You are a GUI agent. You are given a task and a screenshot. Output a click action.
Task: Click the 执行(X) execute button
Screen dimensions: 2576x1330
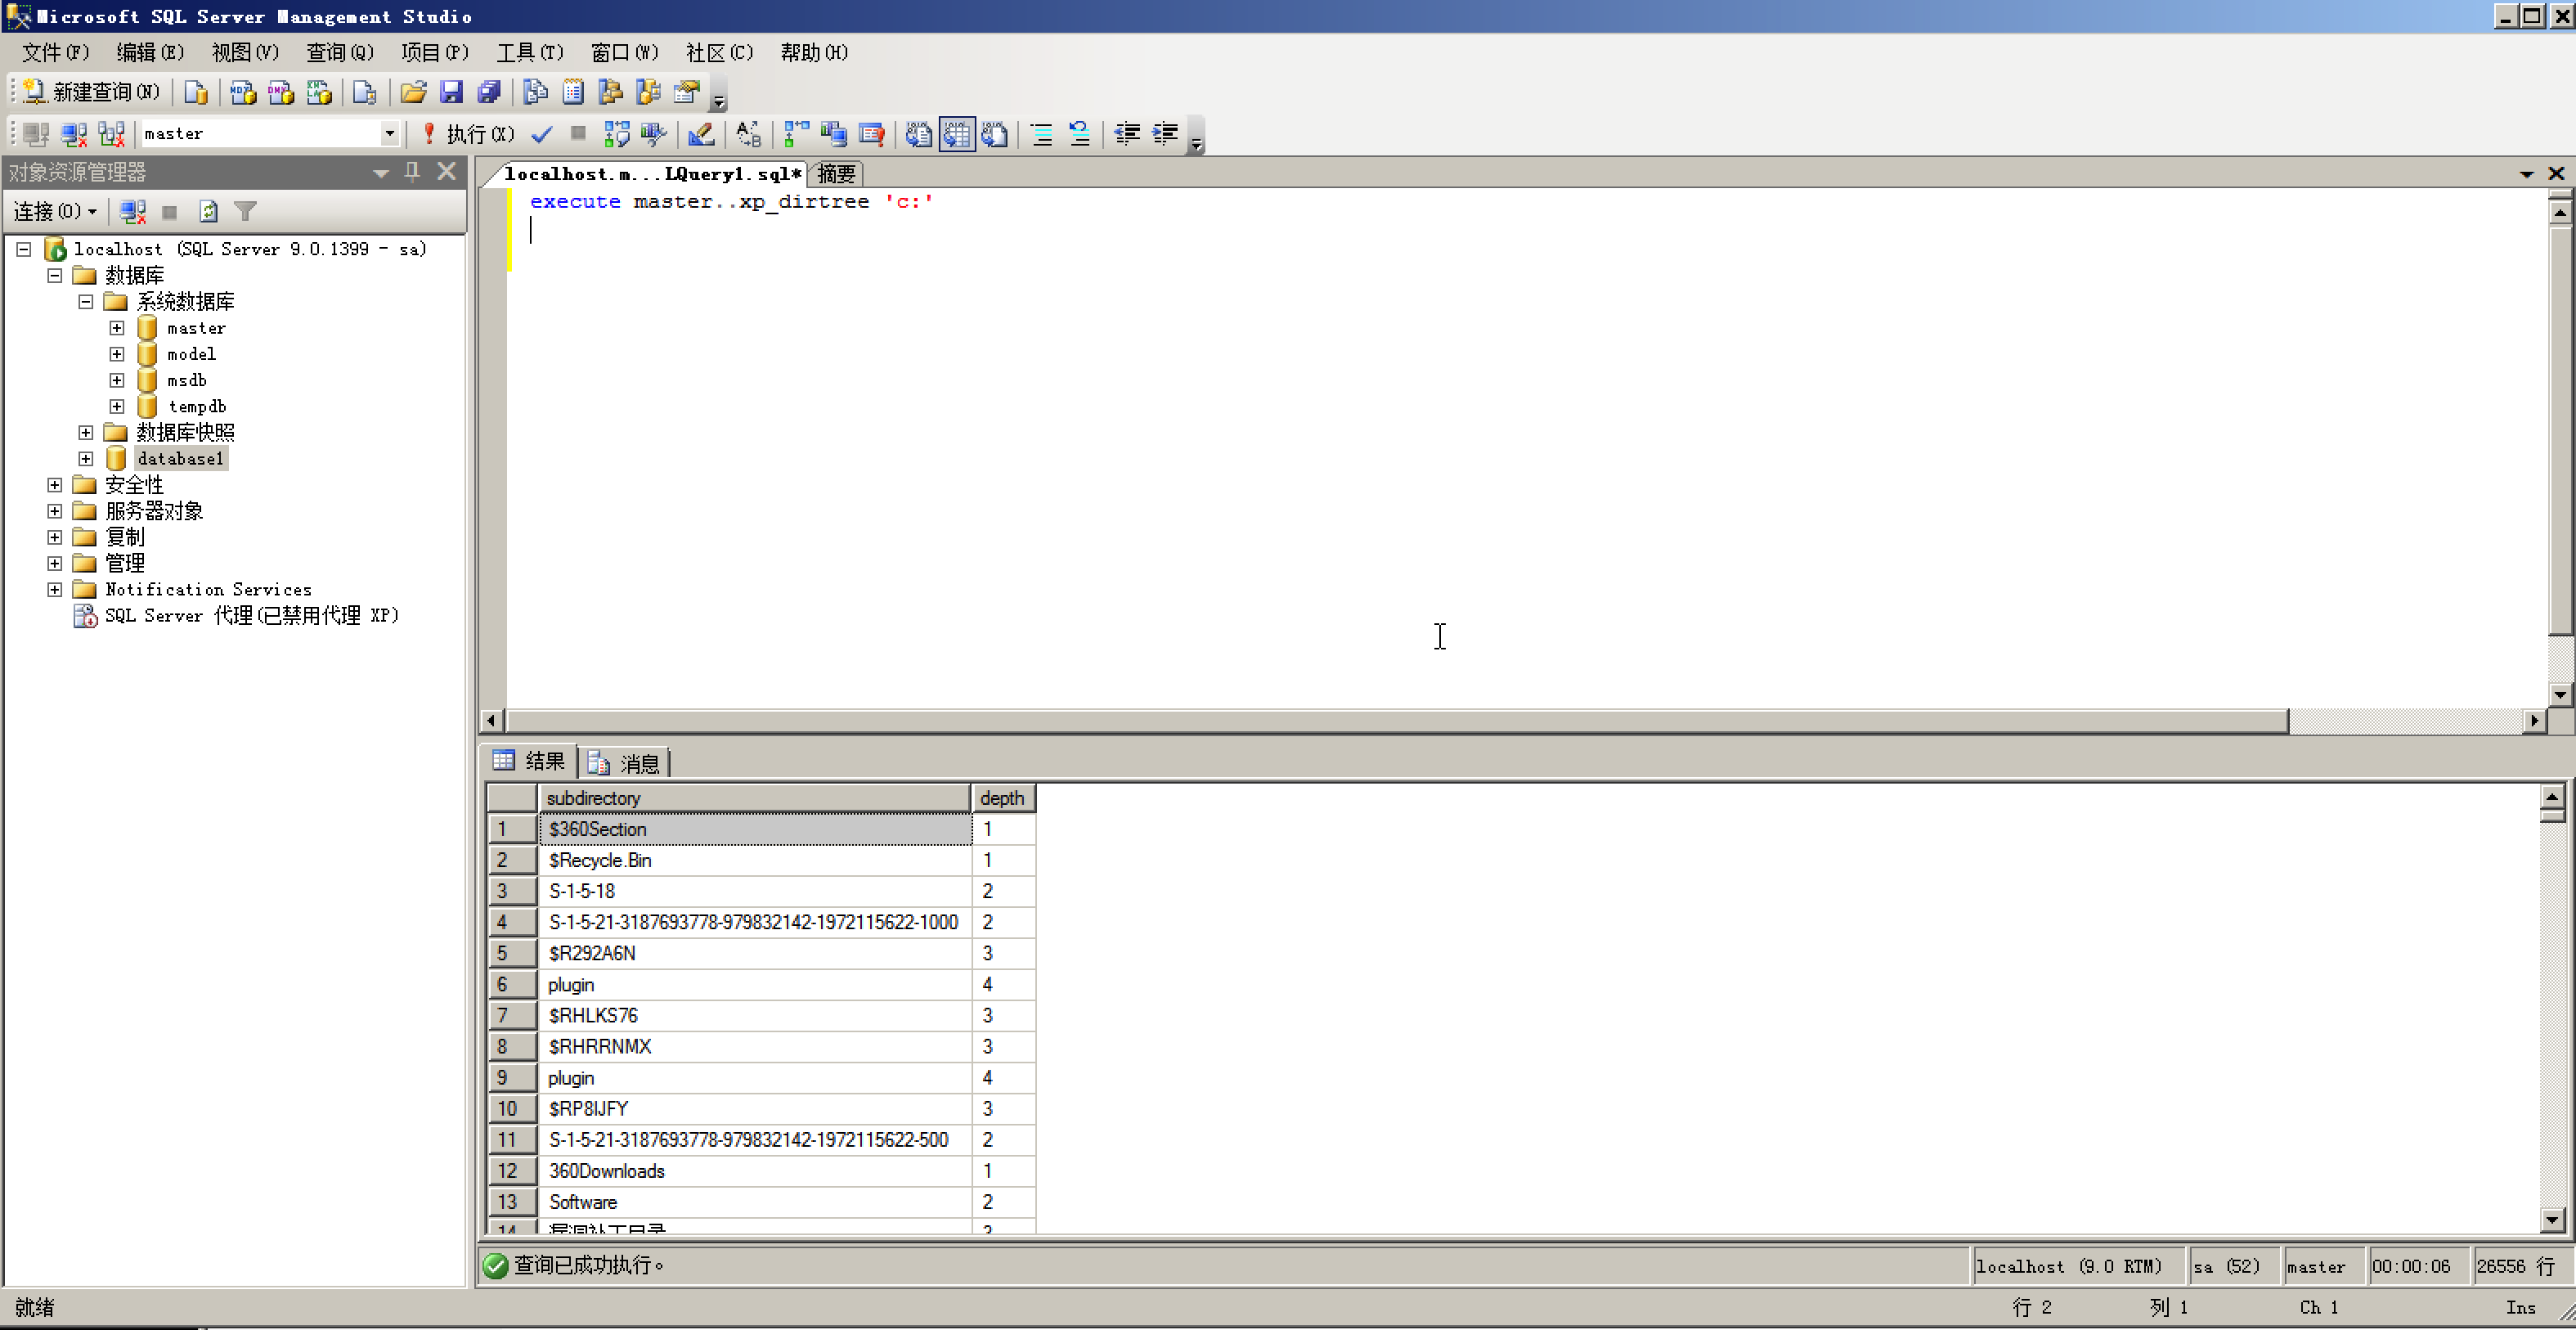tap(470, 134)
